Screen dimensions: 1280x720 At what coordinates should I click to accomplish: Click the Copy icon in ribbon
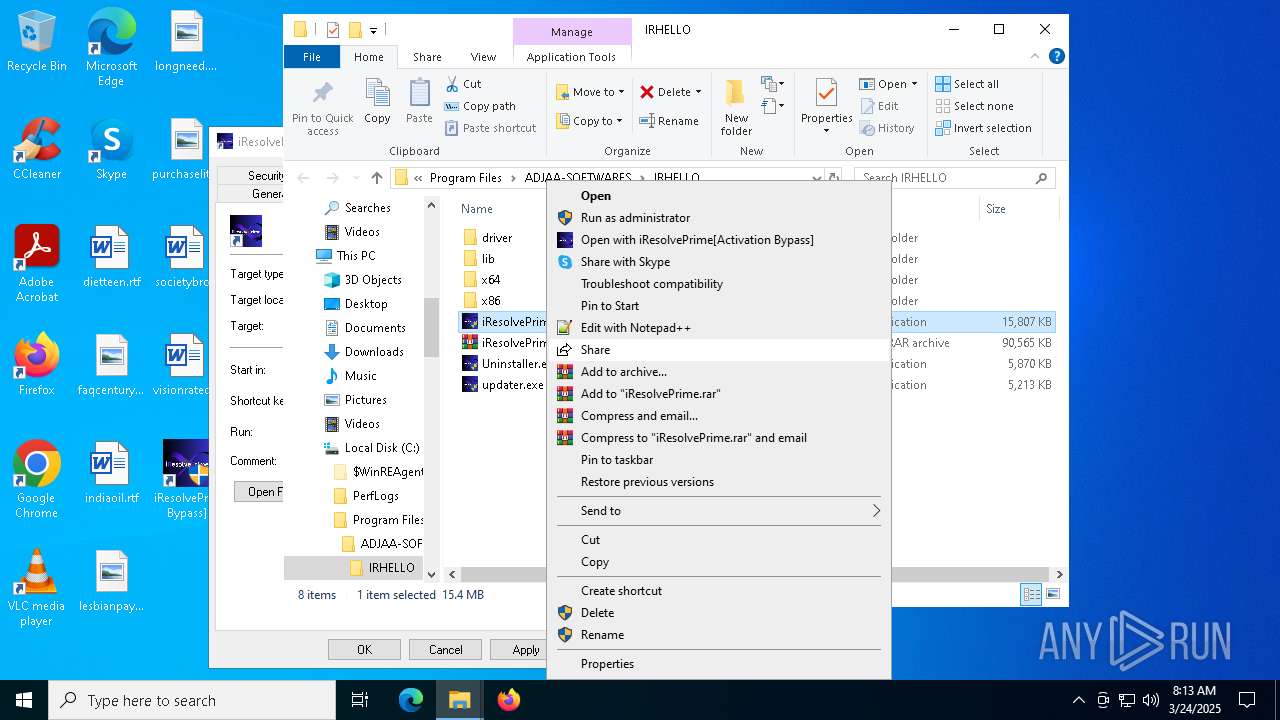(x=377, y=102)
